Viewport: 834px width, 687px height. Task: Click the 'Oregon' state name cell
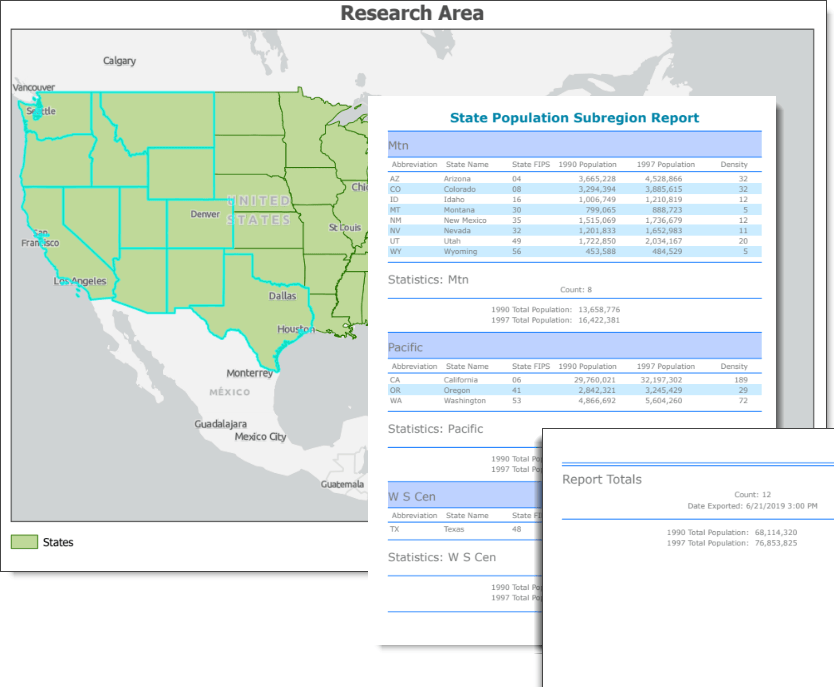tap(457, 390)
